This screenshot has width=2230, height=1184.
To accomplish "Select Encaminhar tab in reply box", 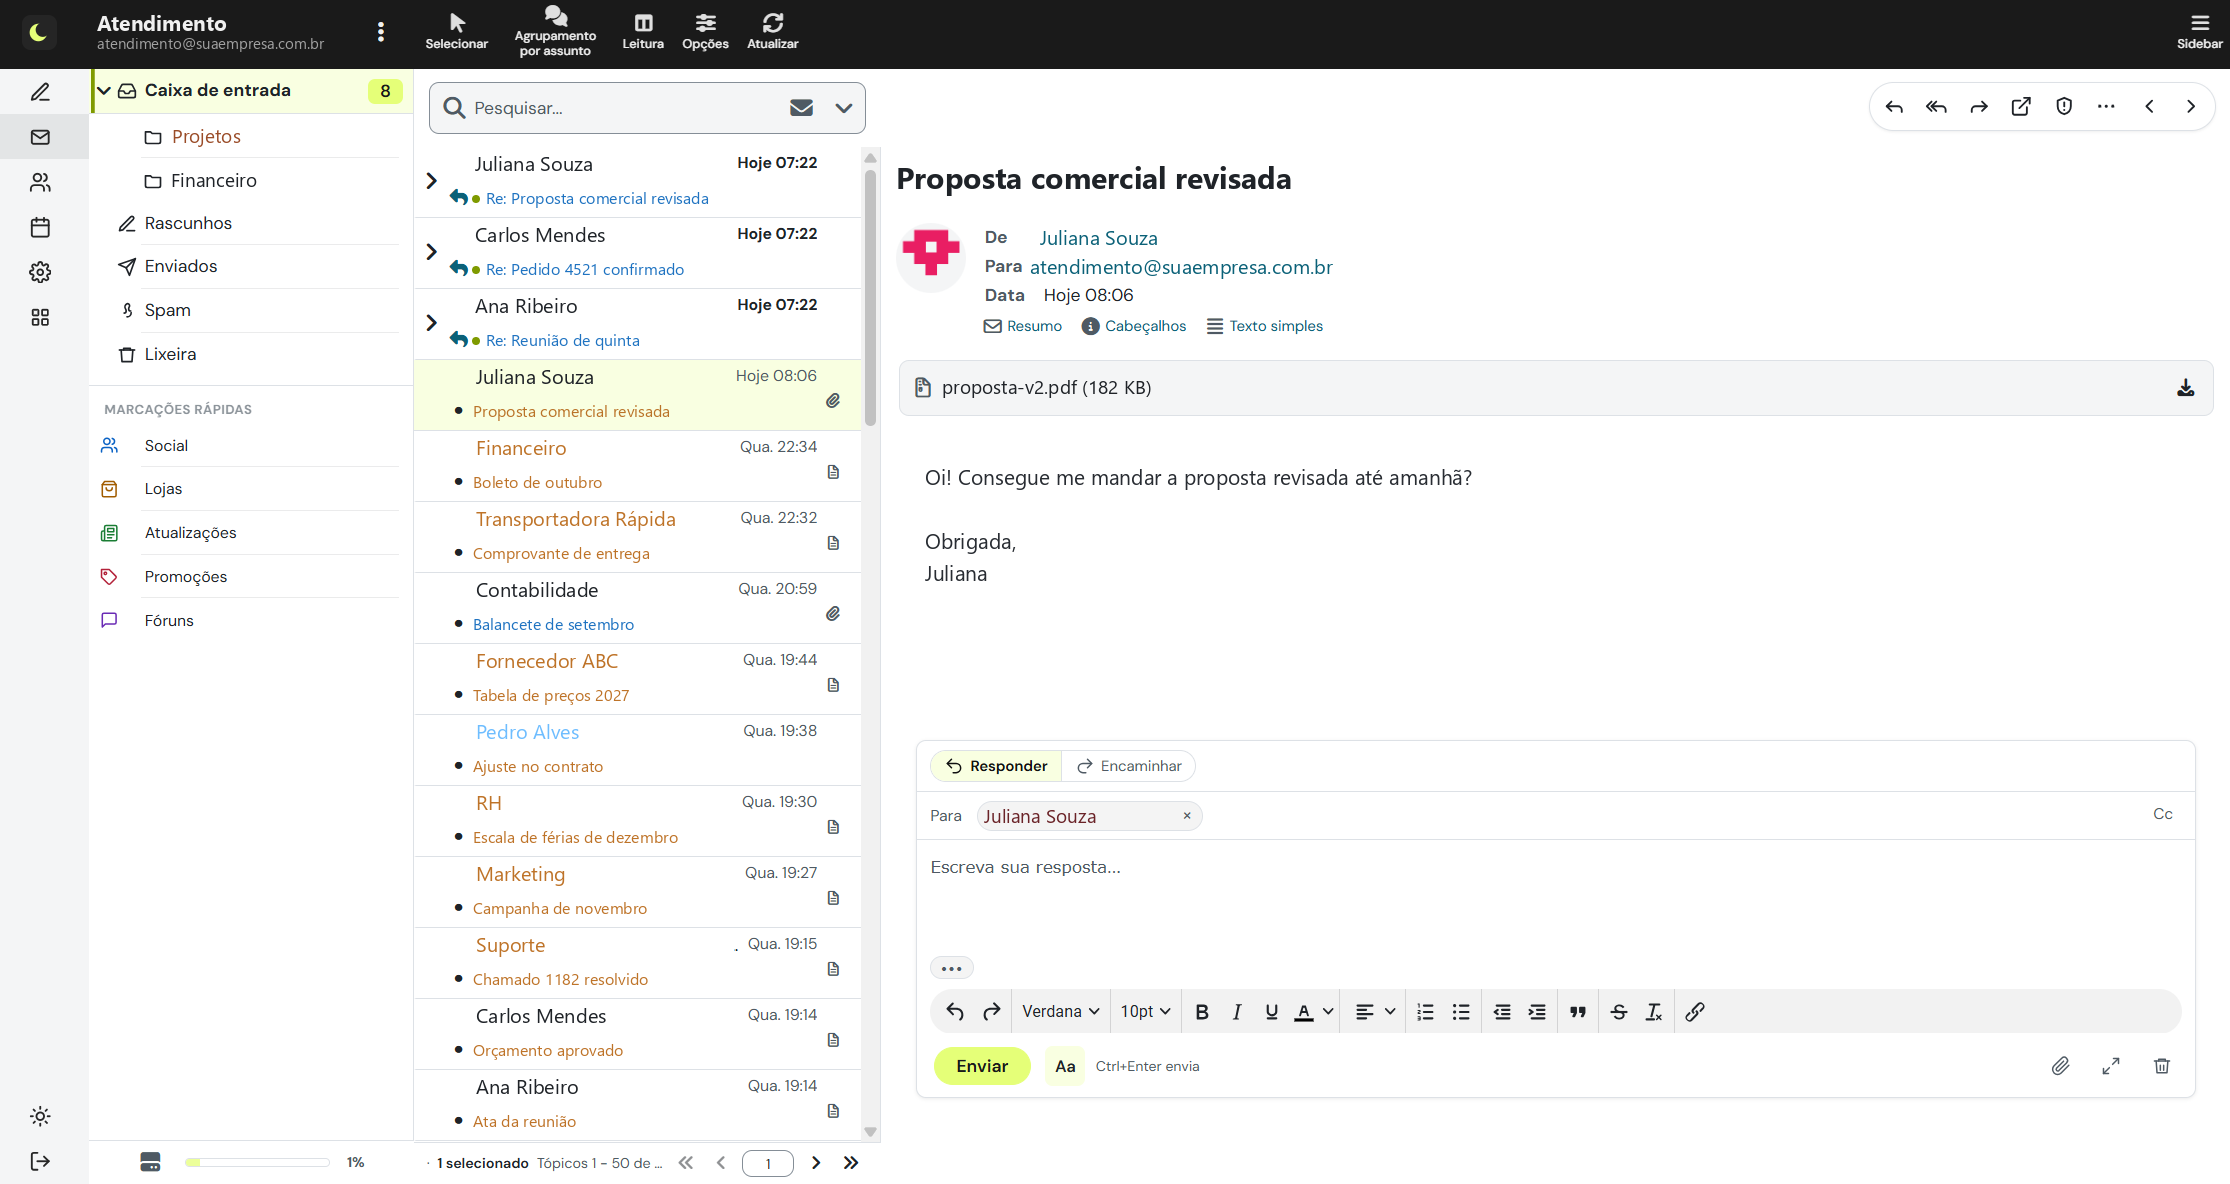I will click(1129, 766).
